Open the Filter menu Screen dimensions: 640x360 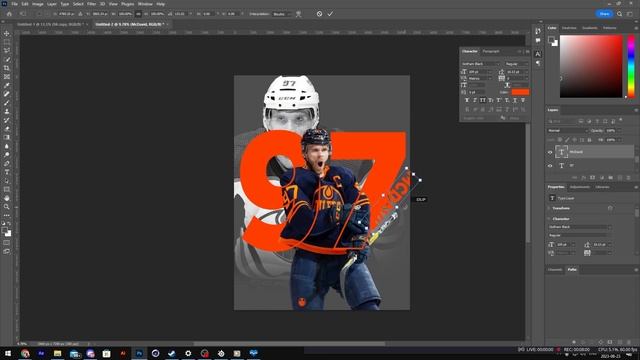(91, 4)
